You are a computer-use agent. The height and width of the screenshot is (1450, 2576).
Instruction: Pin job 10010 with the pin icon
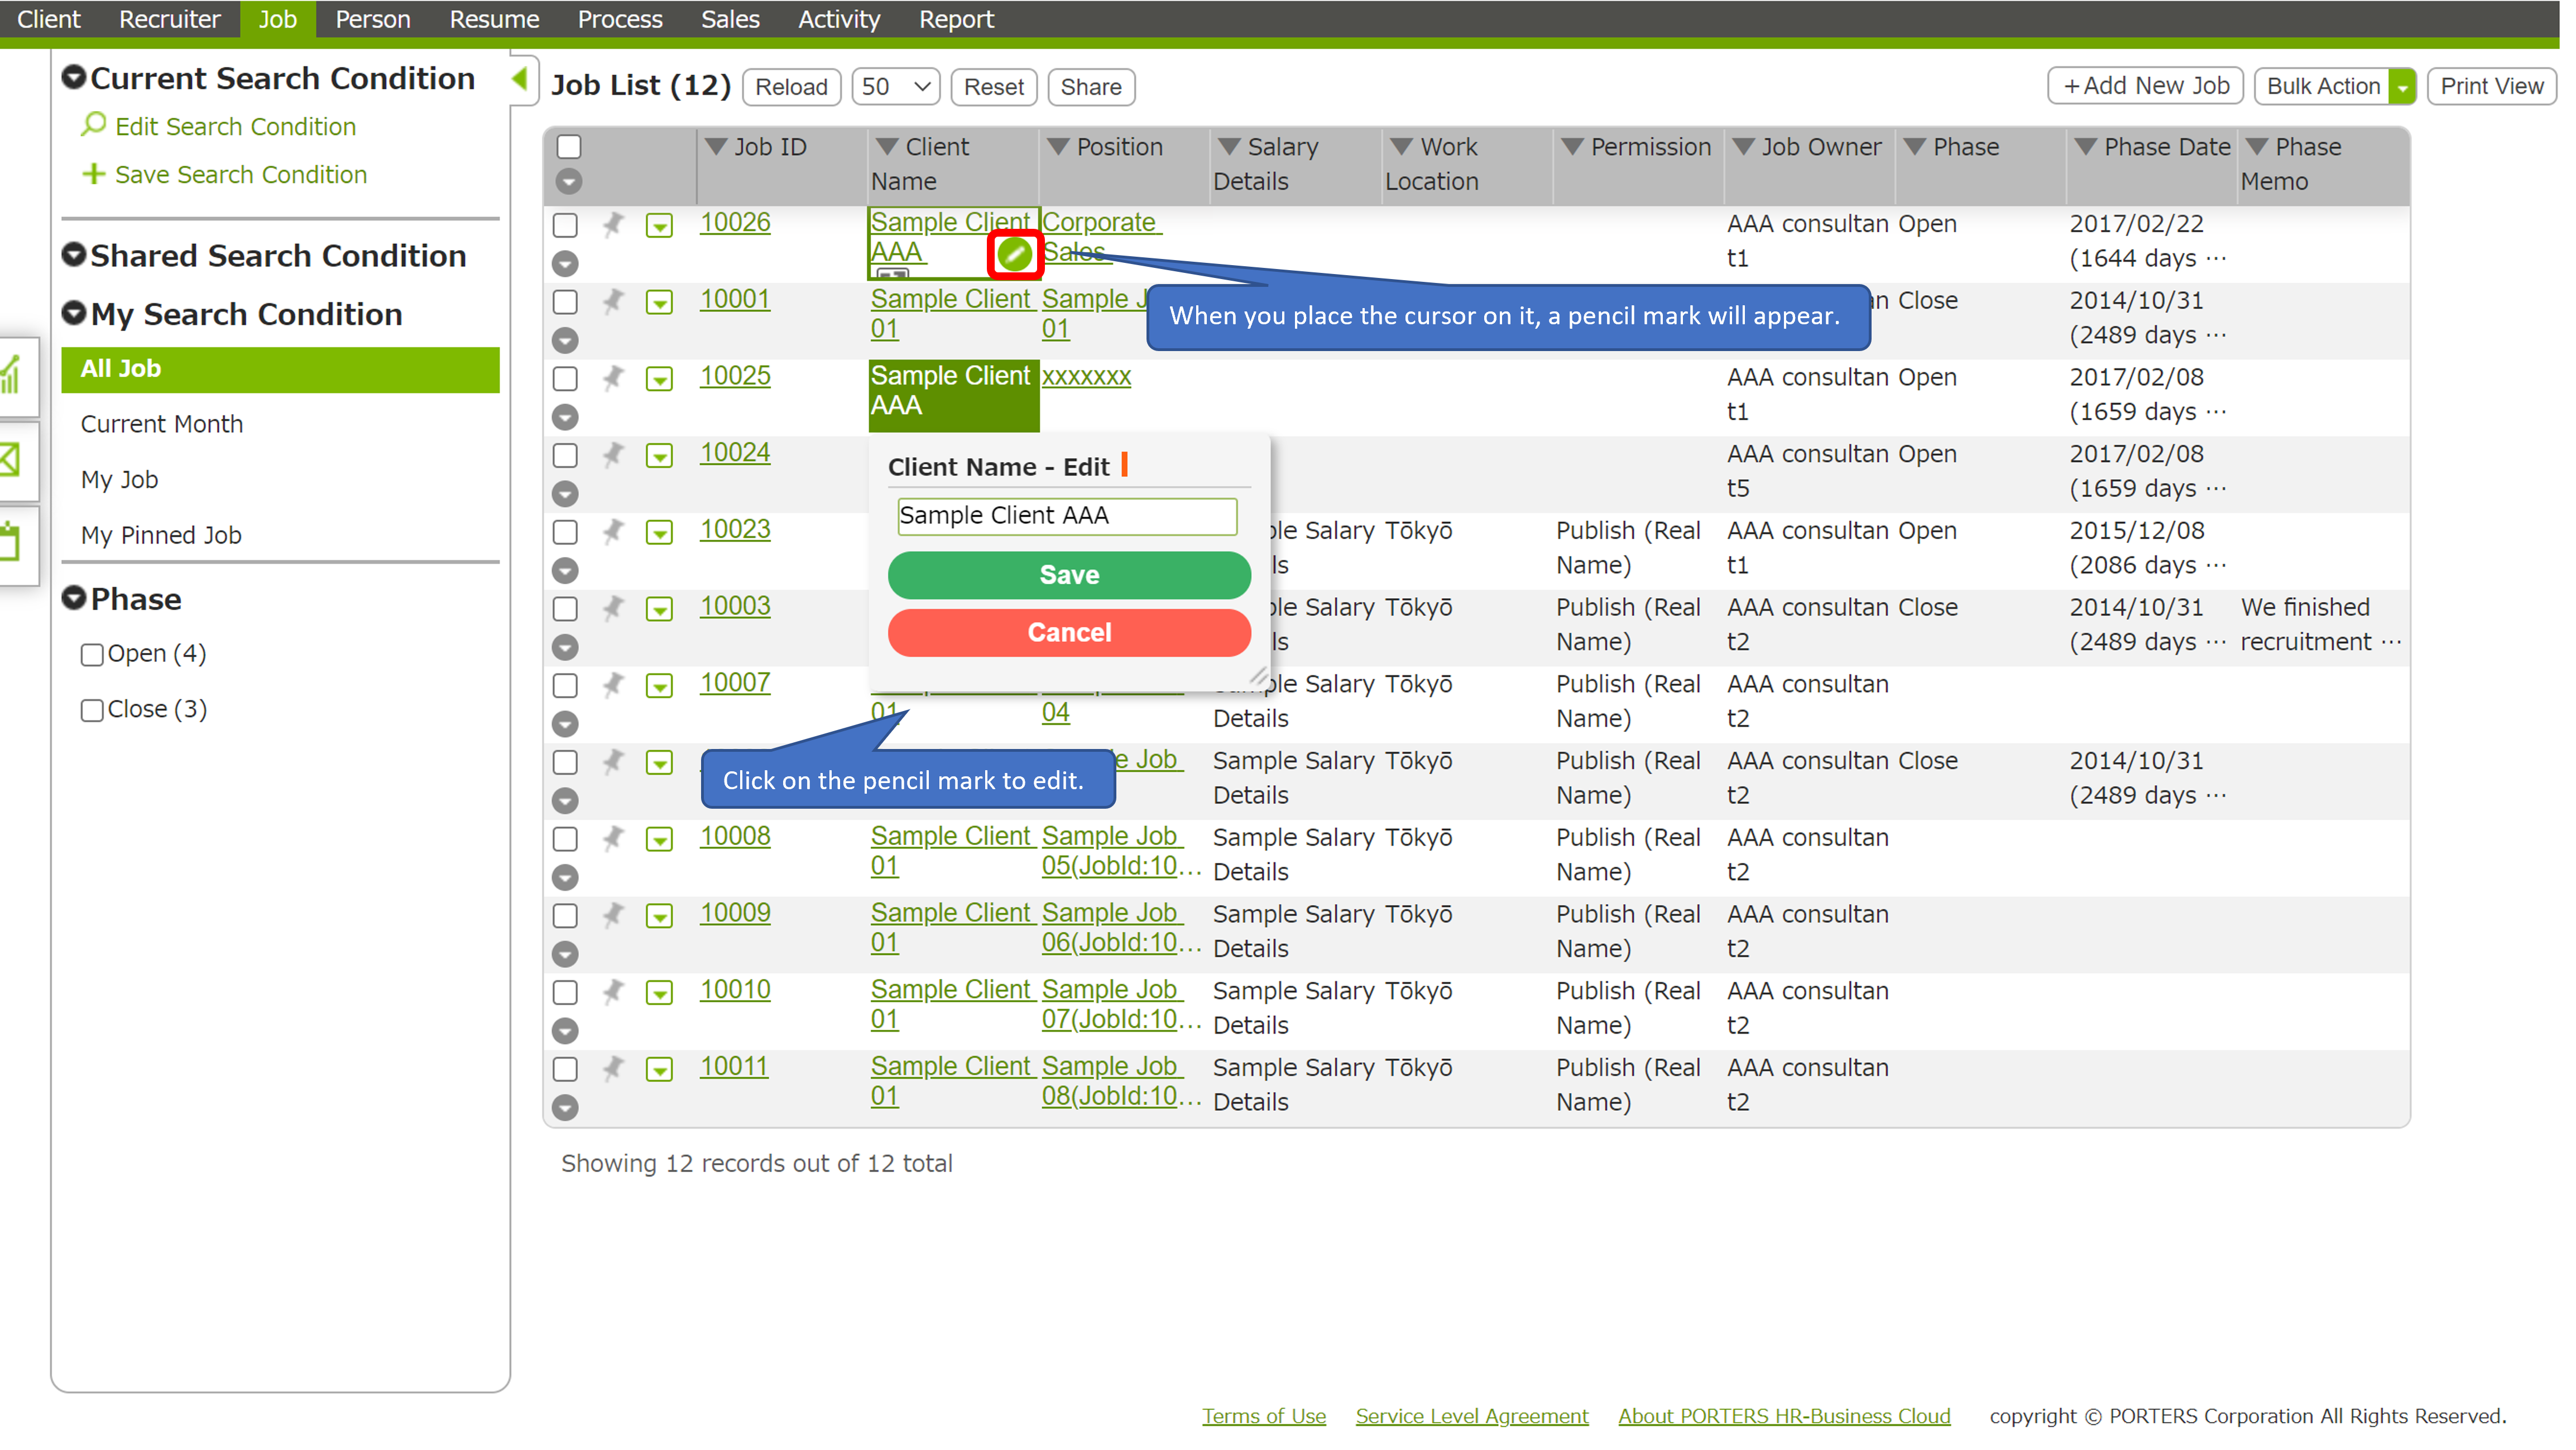(613, 992)
